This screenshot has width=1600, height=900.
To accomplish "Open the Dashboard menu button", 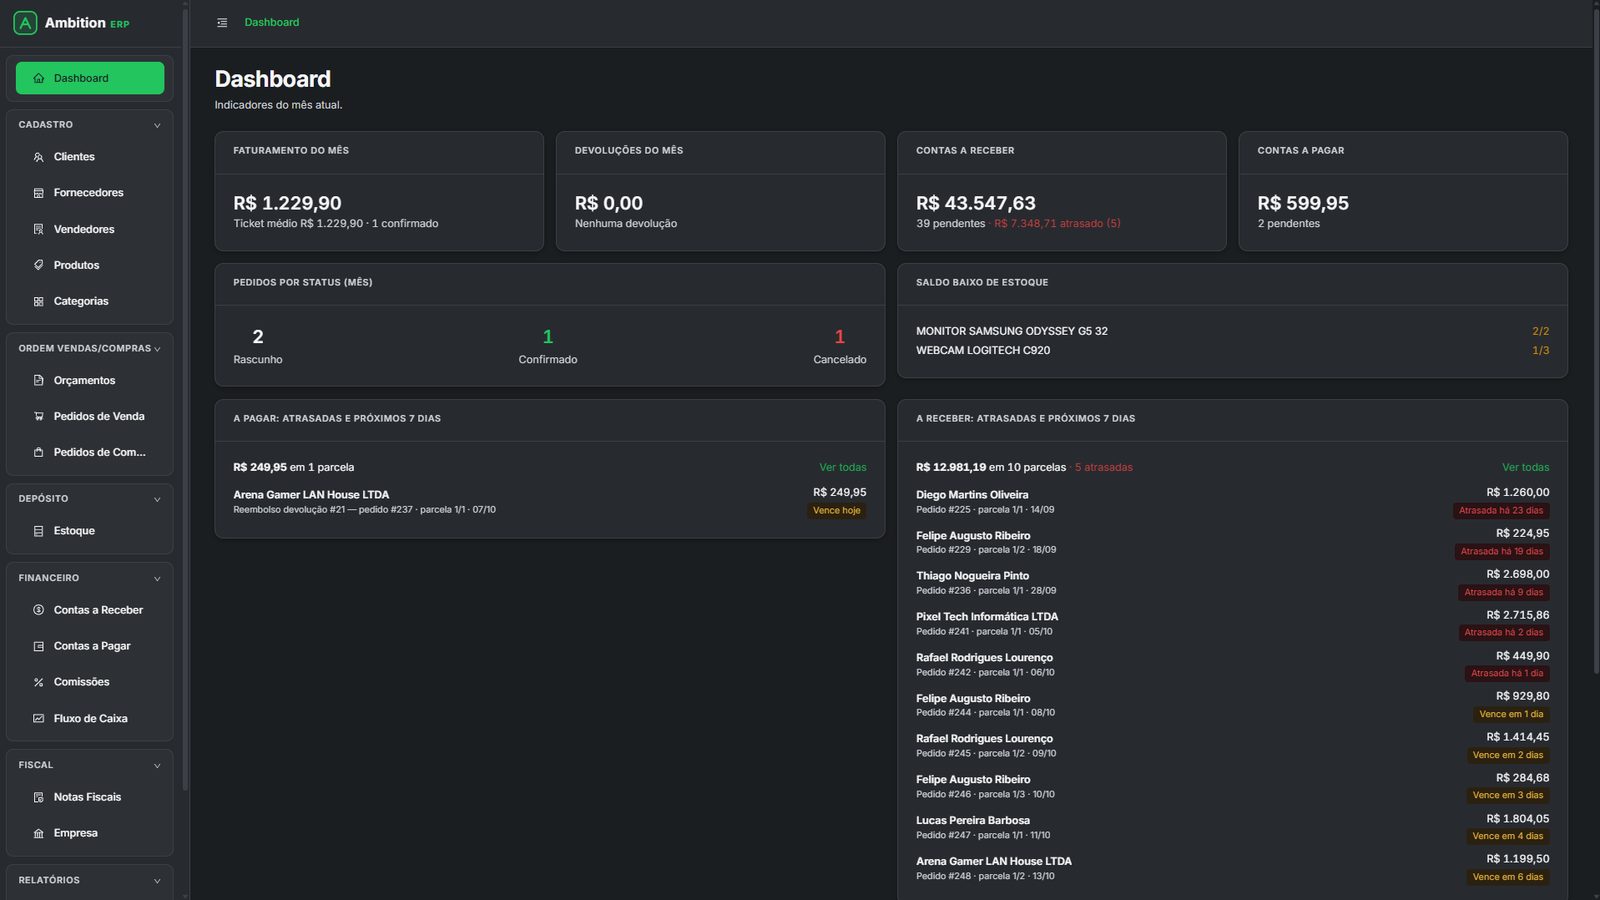I will [90, 78].
